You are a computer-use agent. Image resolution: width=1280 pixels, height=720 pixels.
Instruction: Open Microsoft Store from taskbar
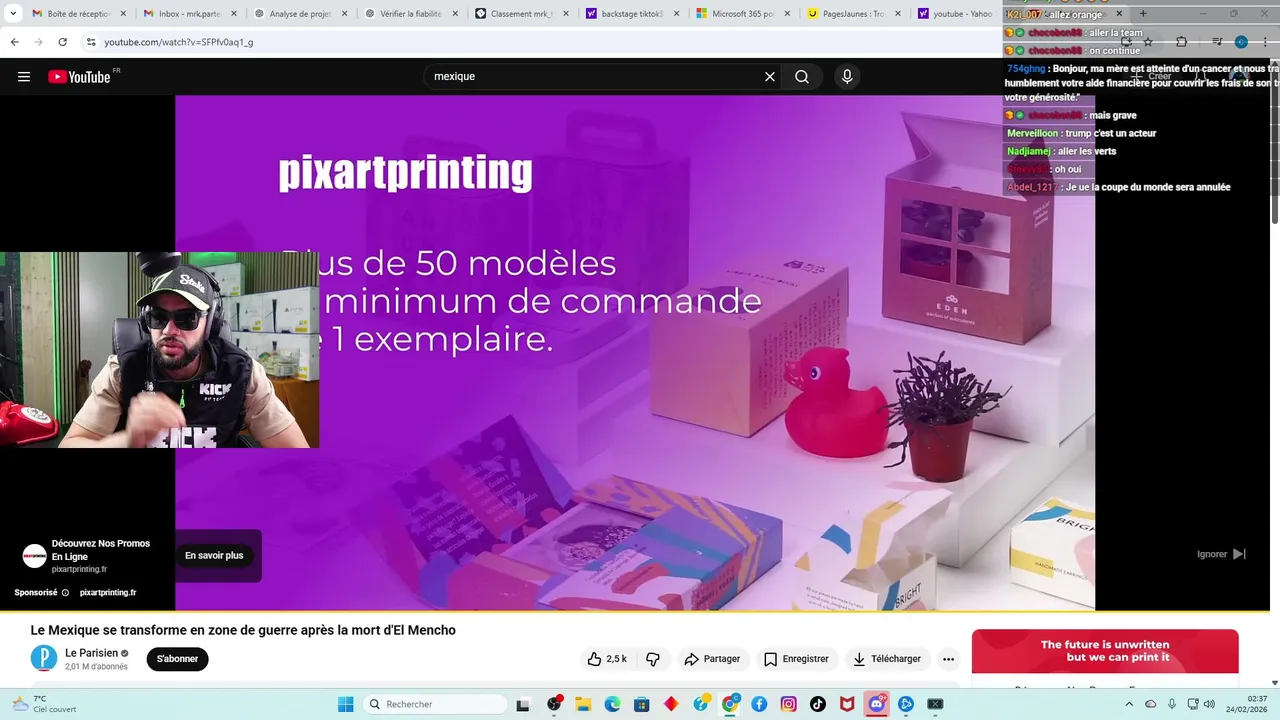click(642, 704)
